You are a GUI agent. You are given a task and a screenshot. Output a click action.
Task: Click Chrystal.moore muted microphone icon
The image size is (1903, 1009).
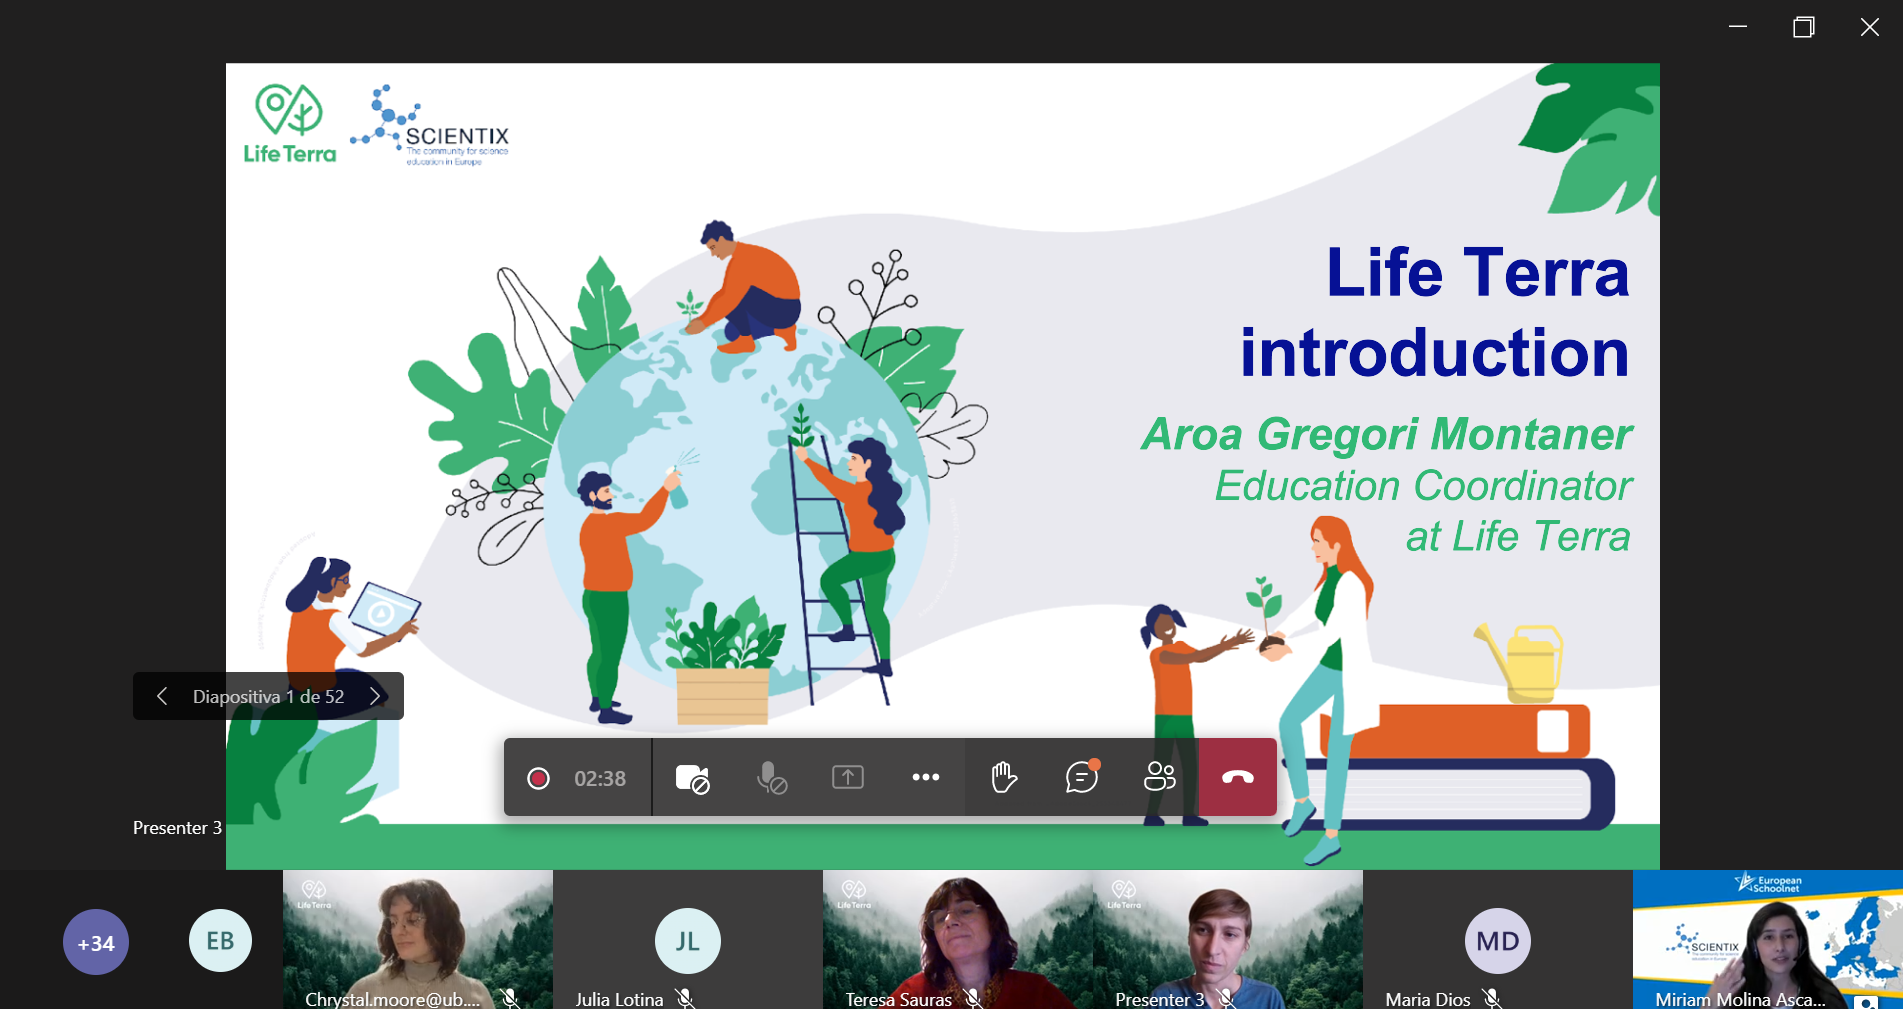click(x=510, y=998)
